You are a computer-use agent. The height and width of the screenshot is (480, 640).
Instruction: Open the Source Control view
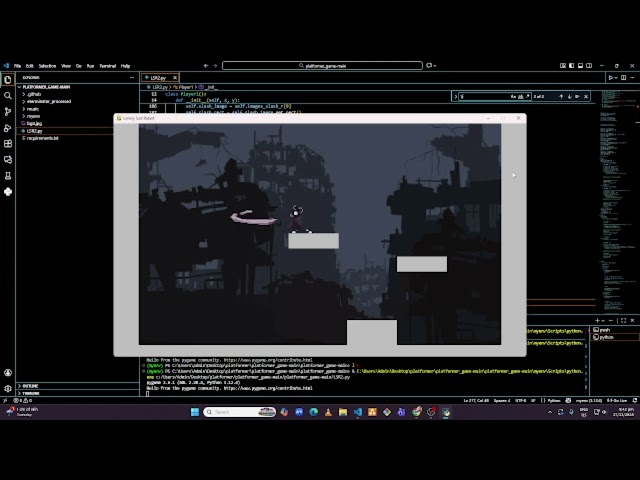tap(8, 111)
